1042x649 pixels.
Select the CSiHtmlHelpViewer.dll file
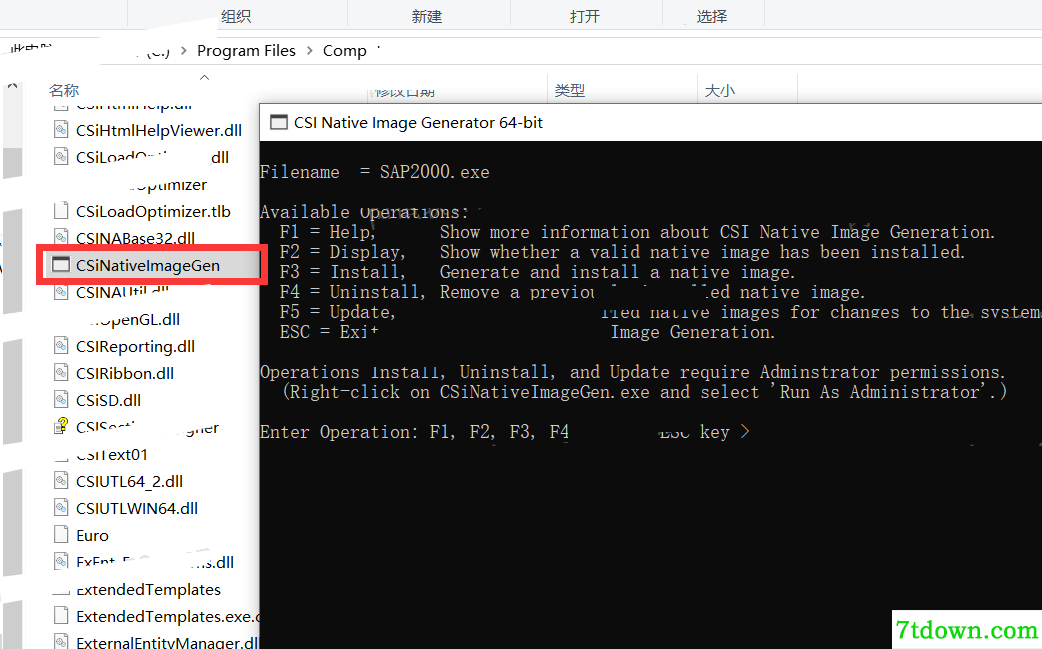(158, 130)
